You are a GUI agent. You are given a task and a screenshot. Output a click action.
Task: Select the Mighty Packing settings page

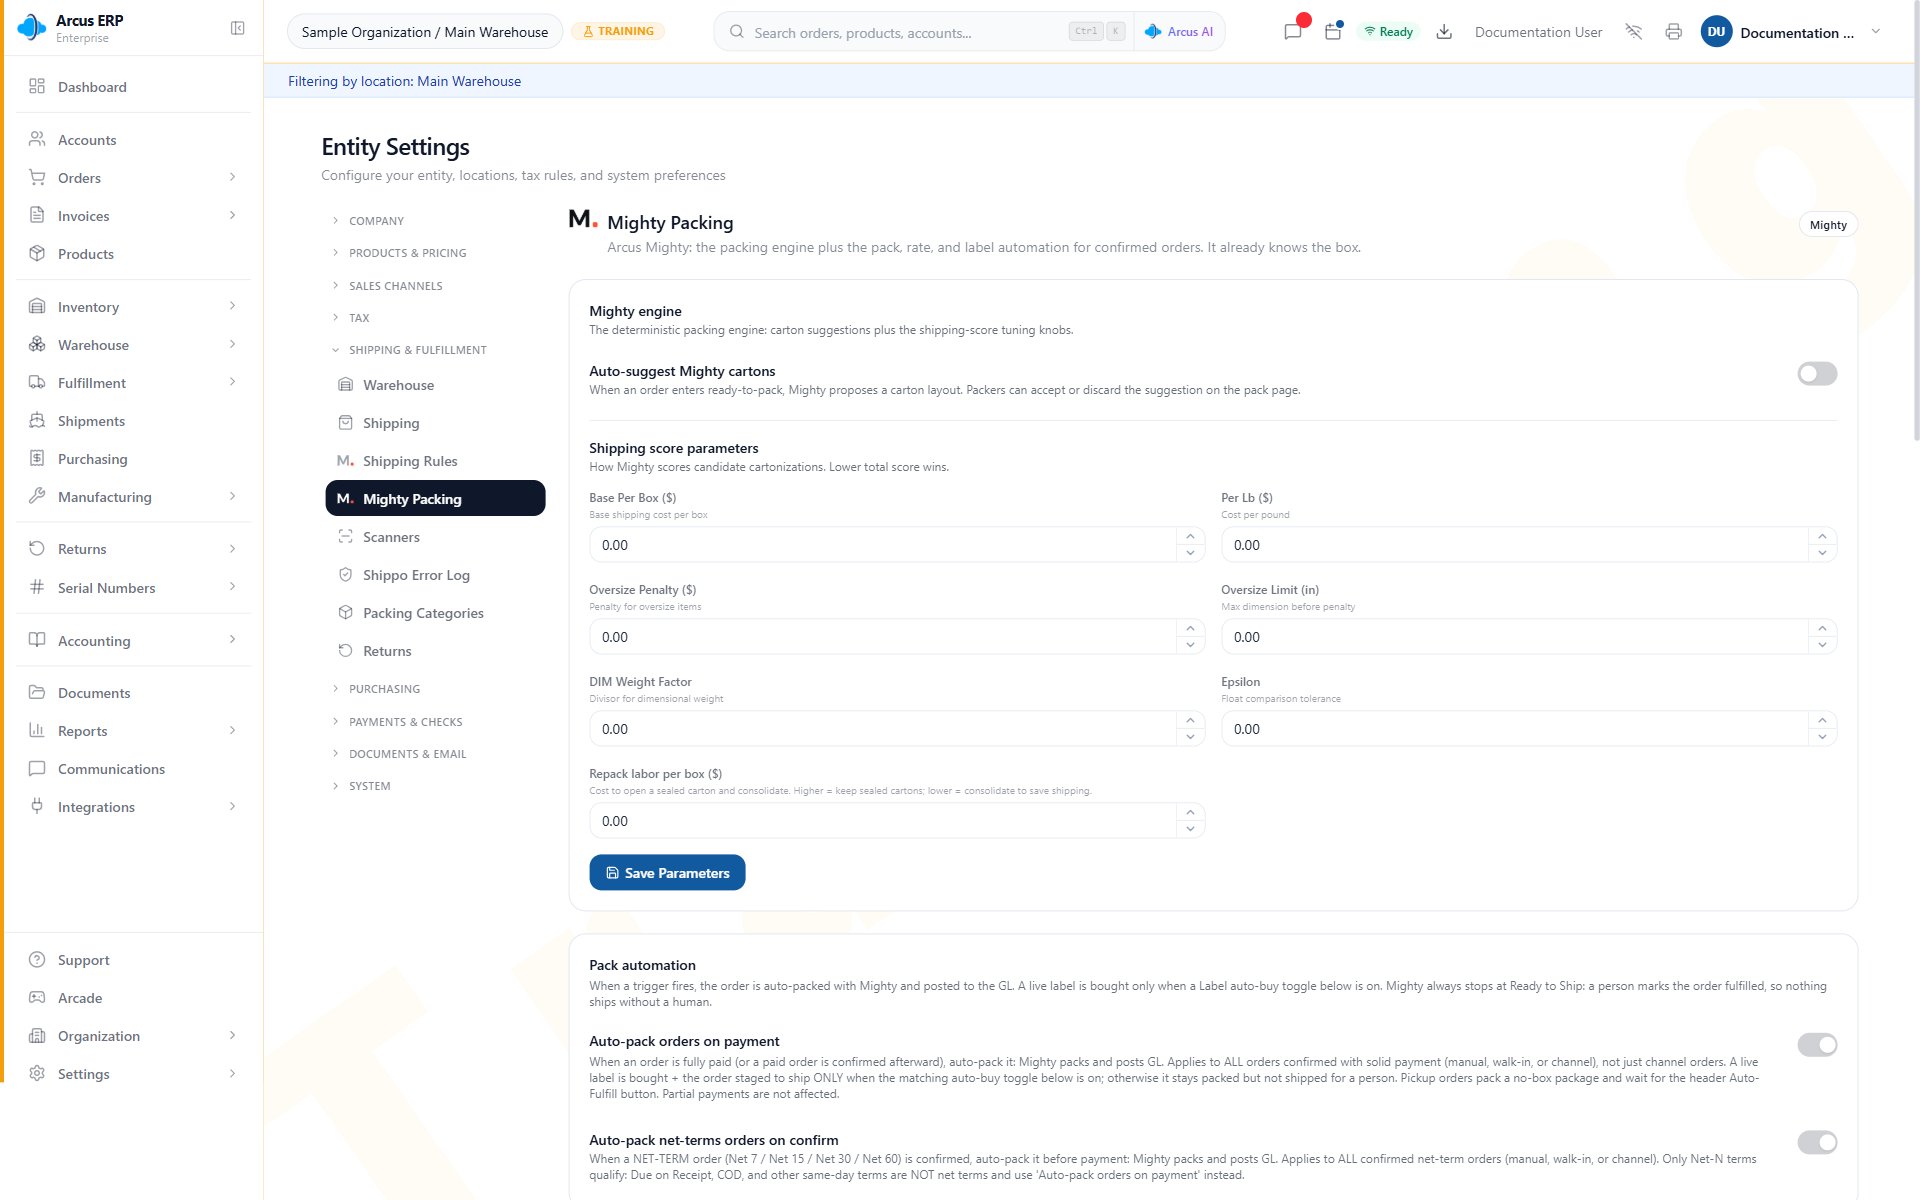[x=435, y=499]
